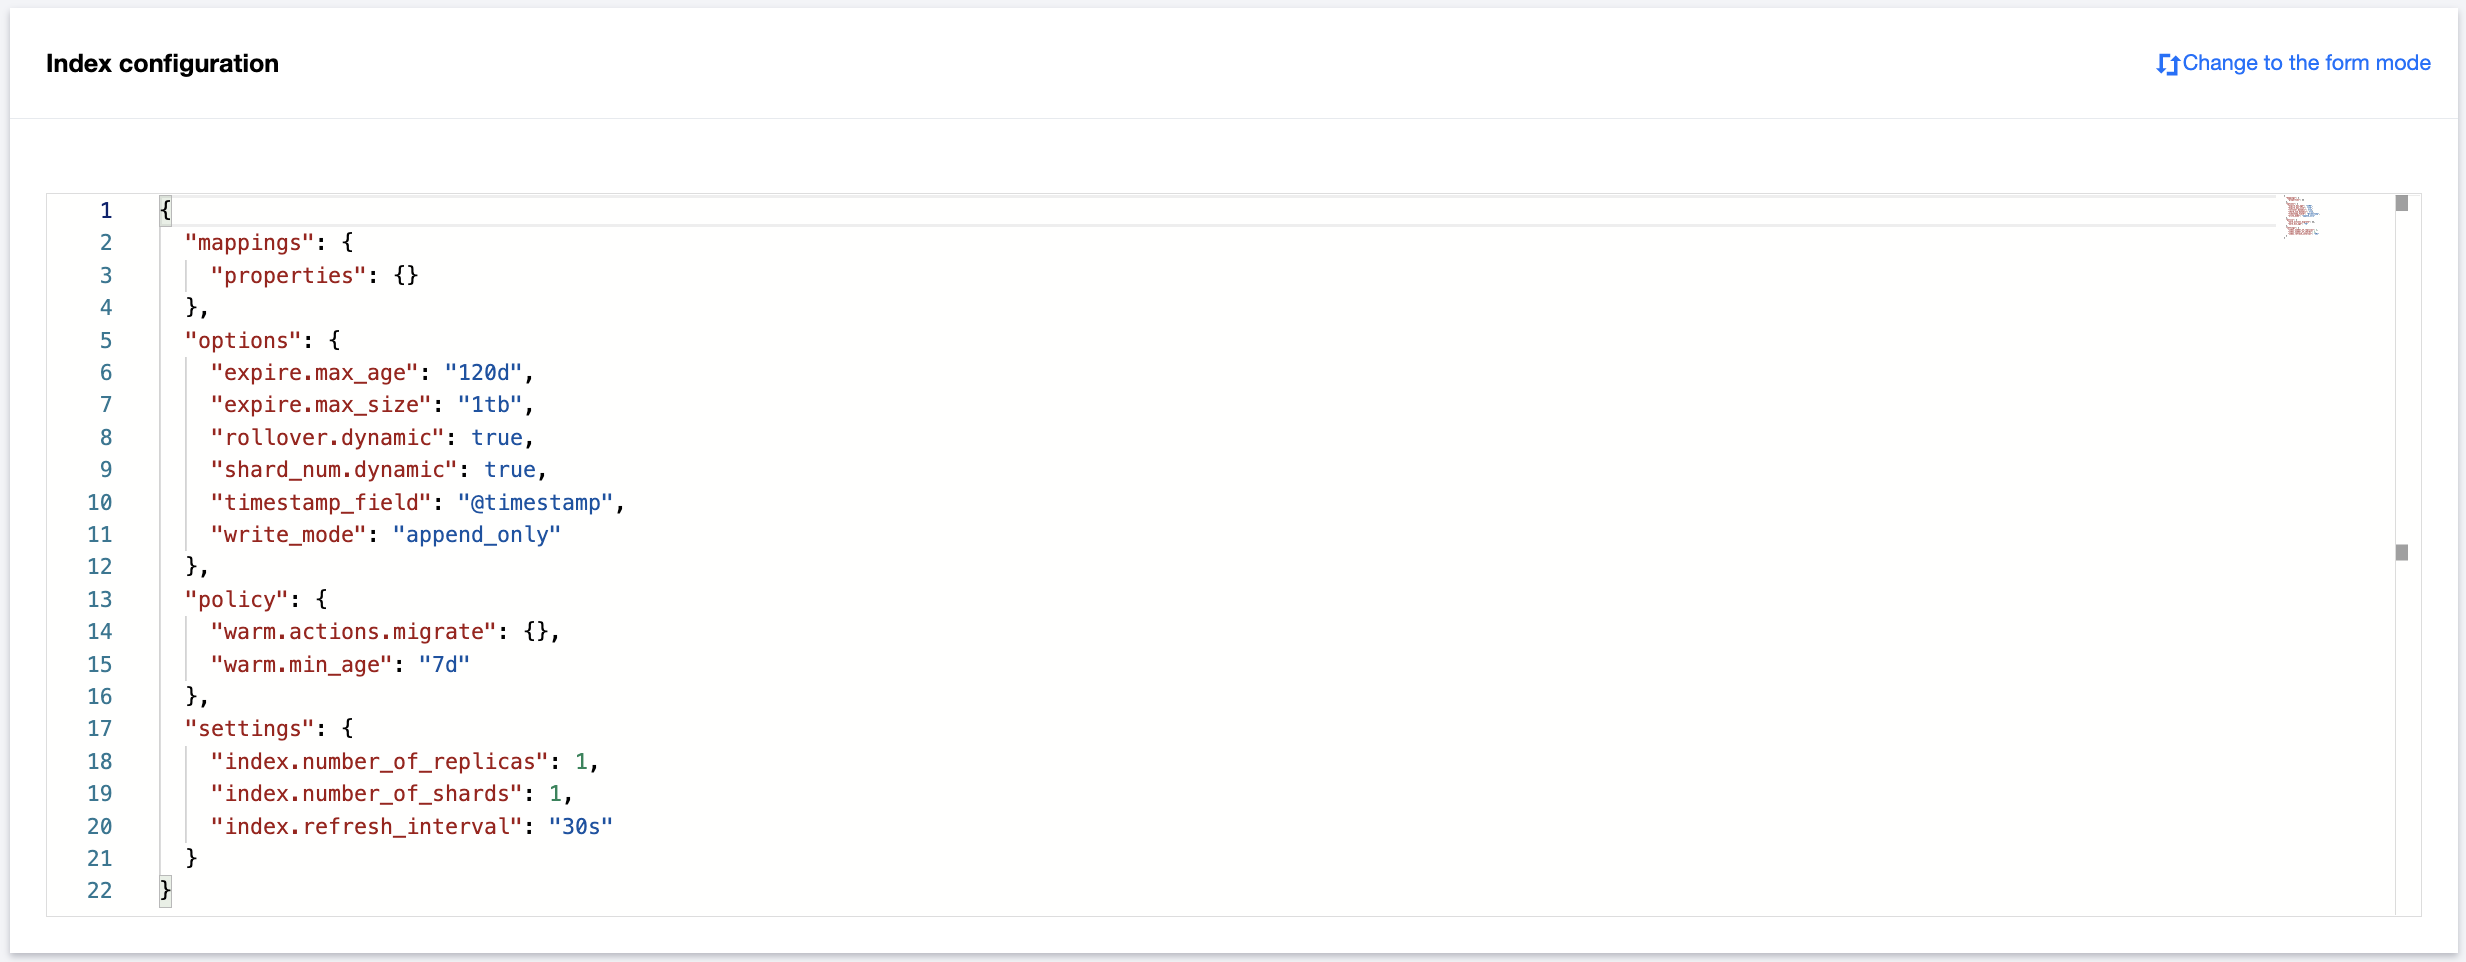Click the "mappings" key on line 2
Viewport: 2466px width, 962px height.
point(249,243)
